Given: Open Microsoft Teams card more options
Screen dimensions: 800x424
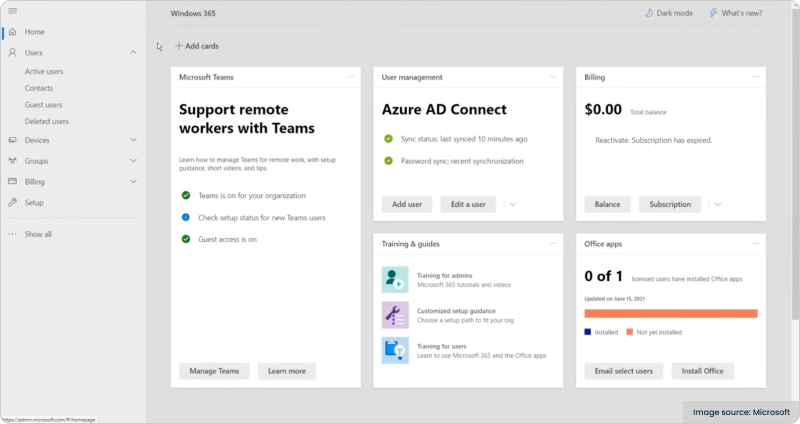Looking at the screenshot, I should tap(351, 77).
